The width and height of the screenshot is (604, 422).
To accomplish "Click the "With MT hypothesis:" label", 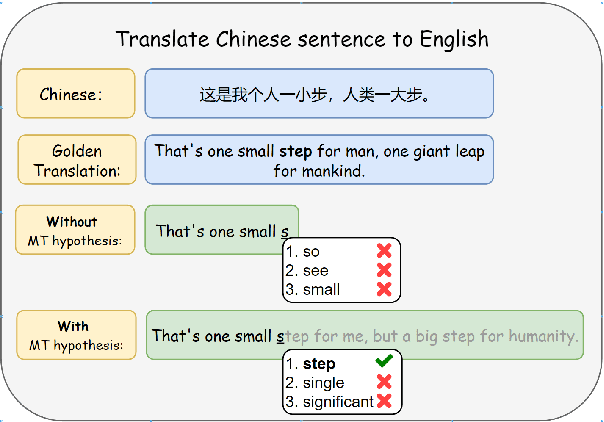I will pyautogui.click(x=76, y=335).
